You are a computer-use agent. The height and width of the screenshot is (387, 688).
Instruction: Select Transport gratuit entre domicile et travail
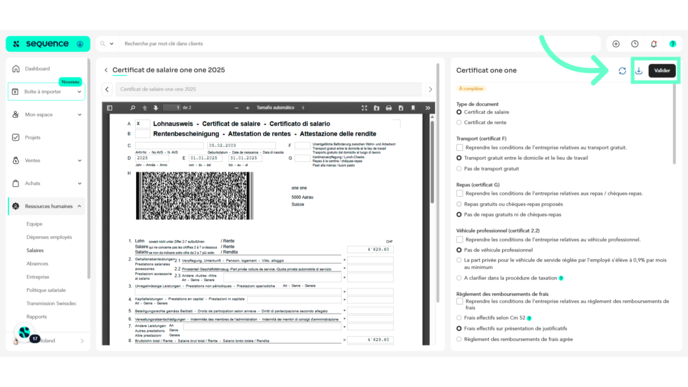pyautogui.click(x=459, y=158)
